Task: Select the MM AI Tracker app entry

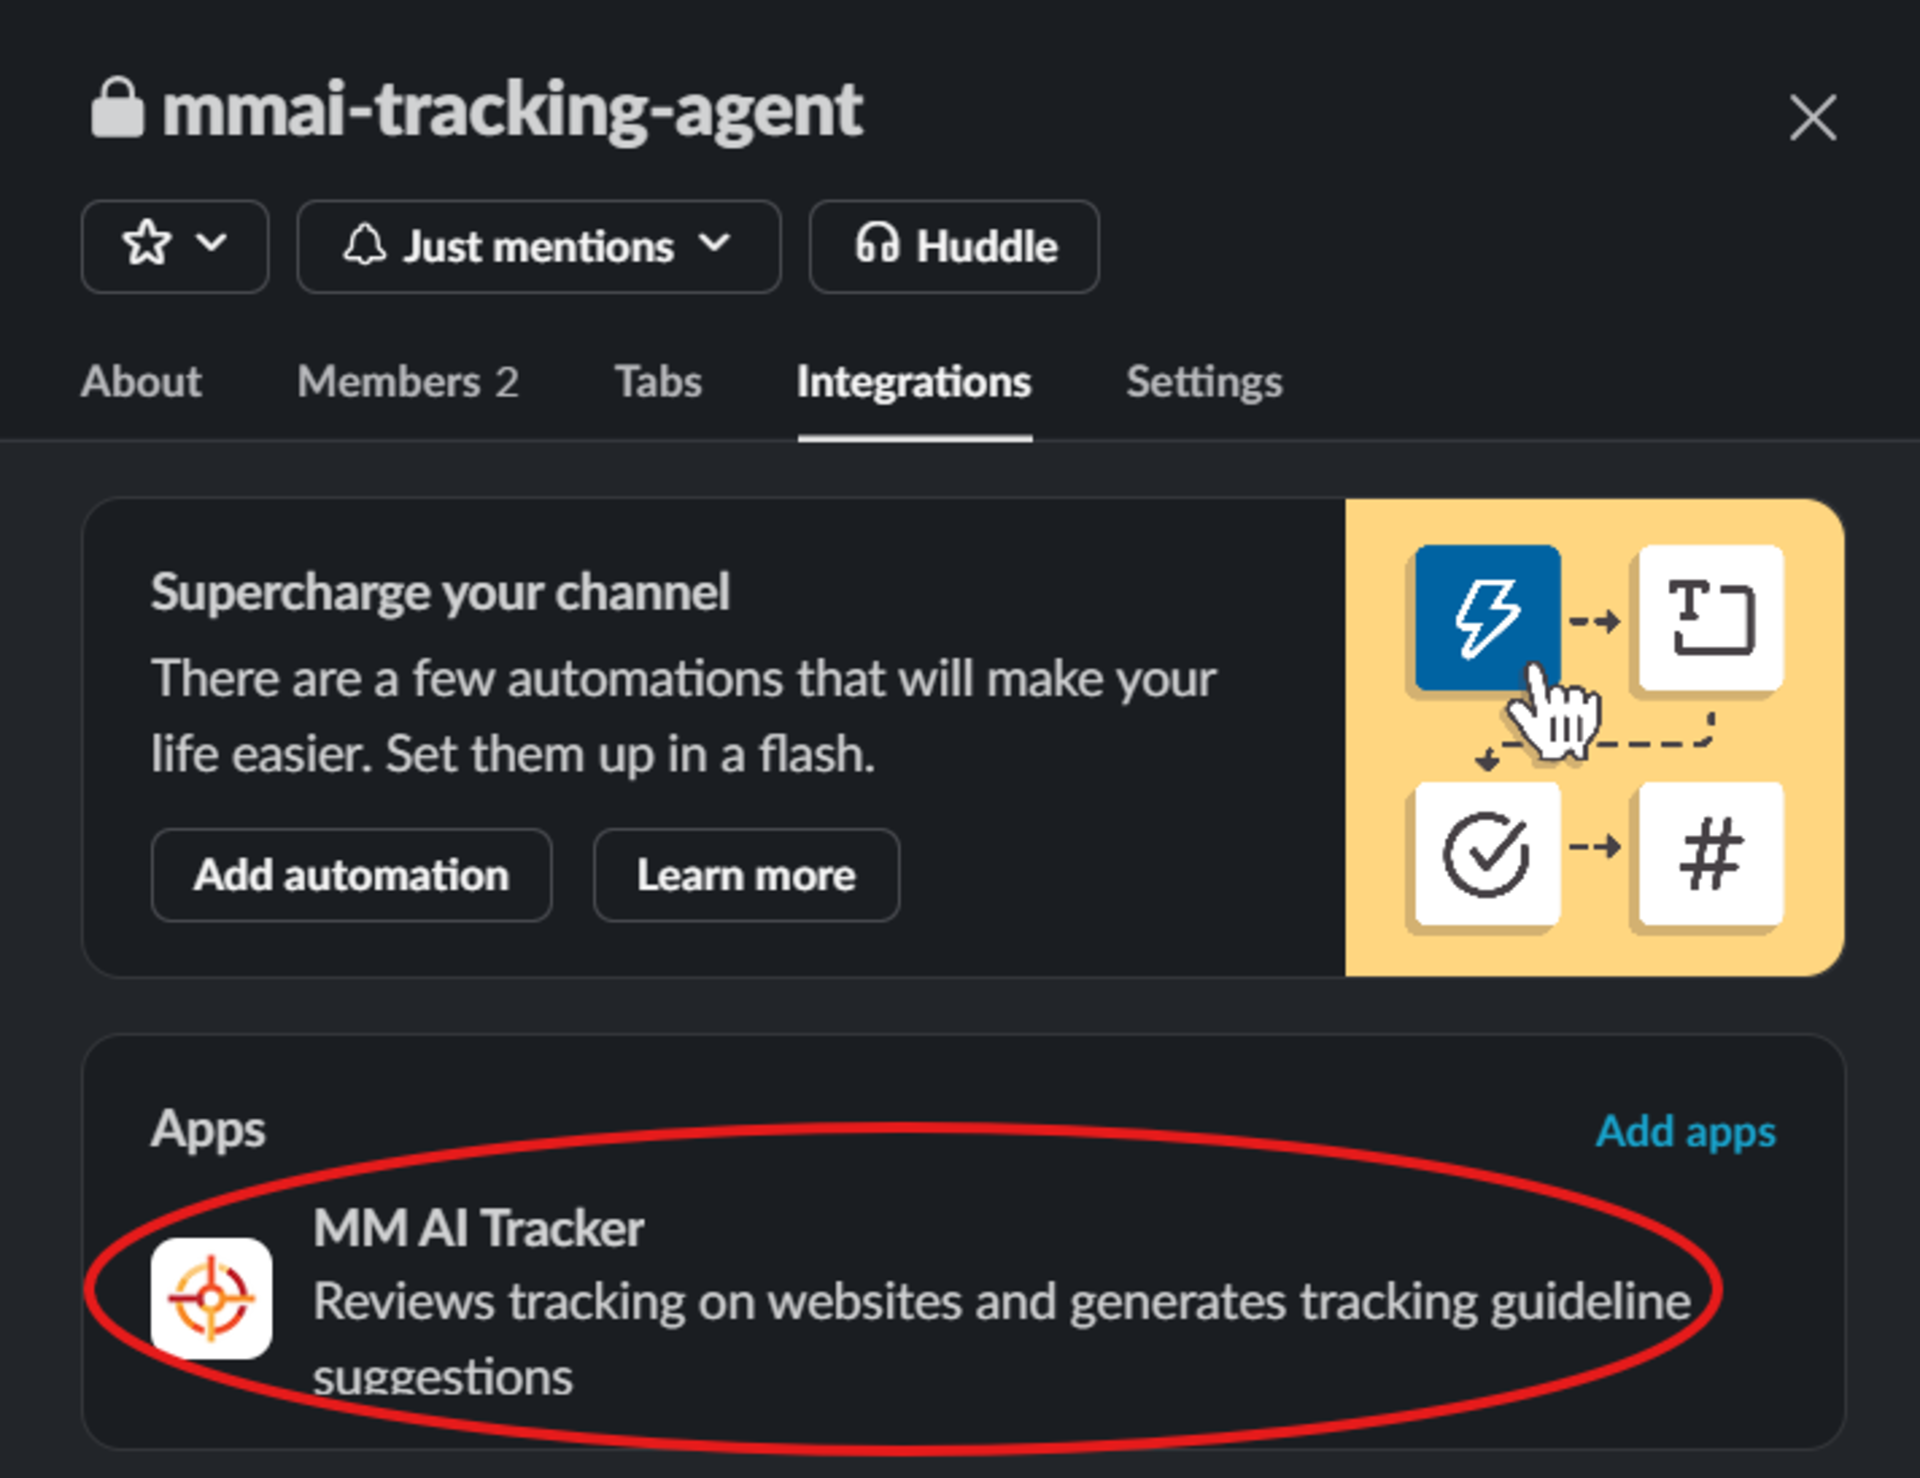Action: tap(478, 1228)
